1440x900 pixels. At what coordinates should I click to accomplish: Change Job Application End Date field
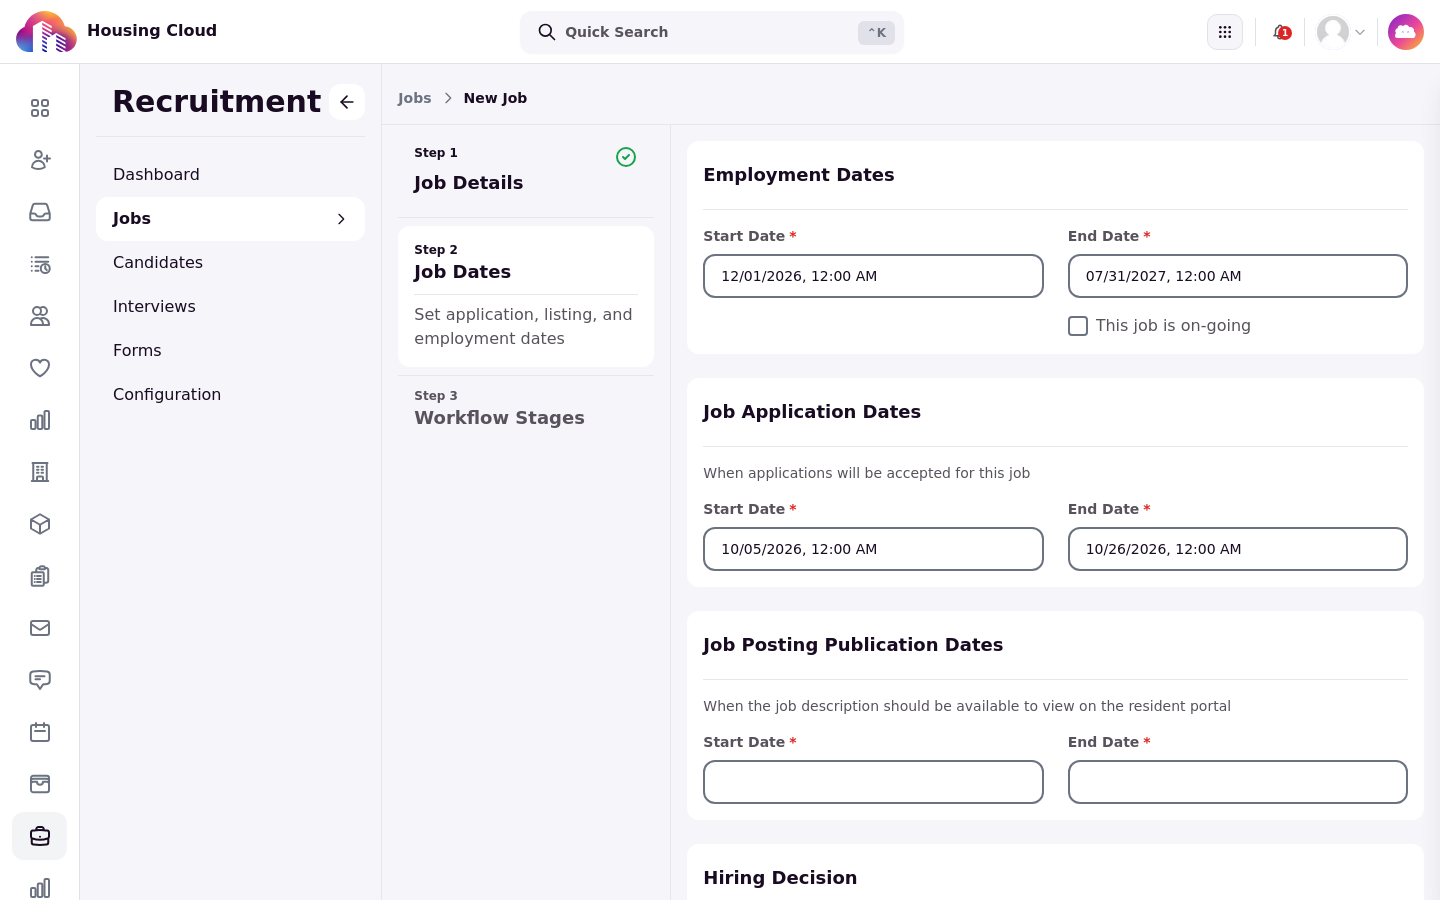(x=1238, y=549)
